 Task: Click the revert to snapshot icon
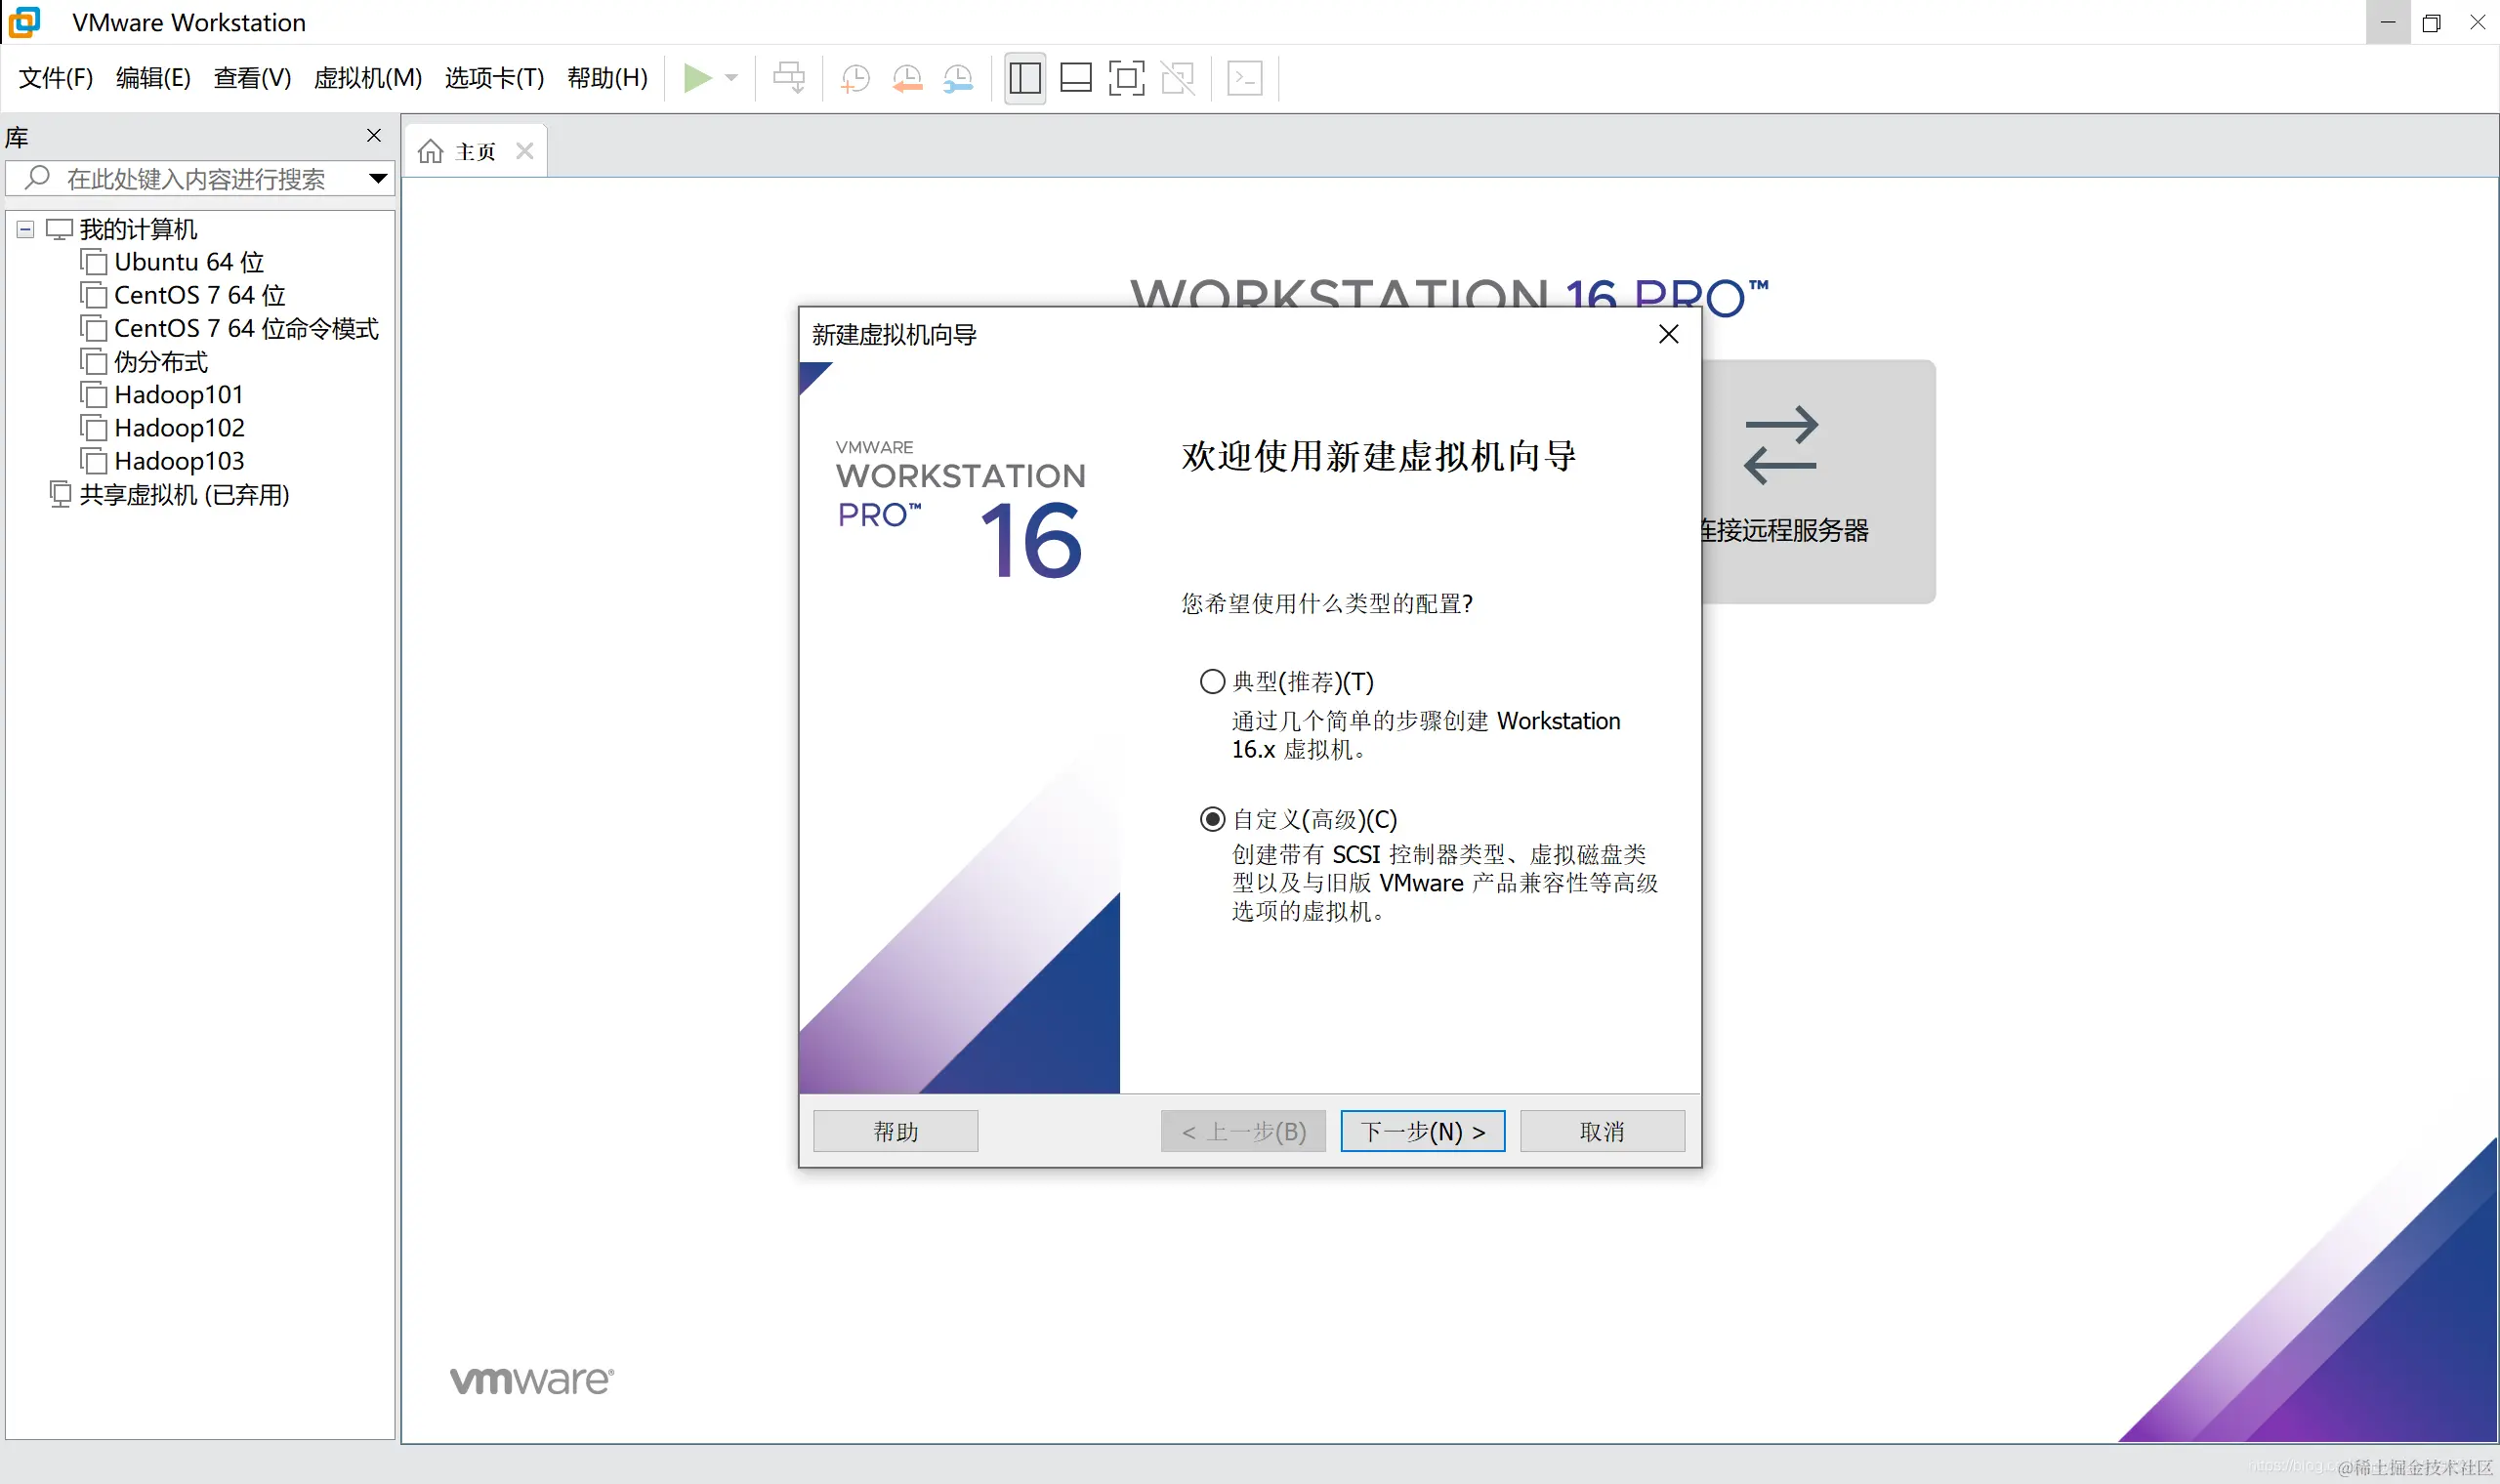point(907,78)
